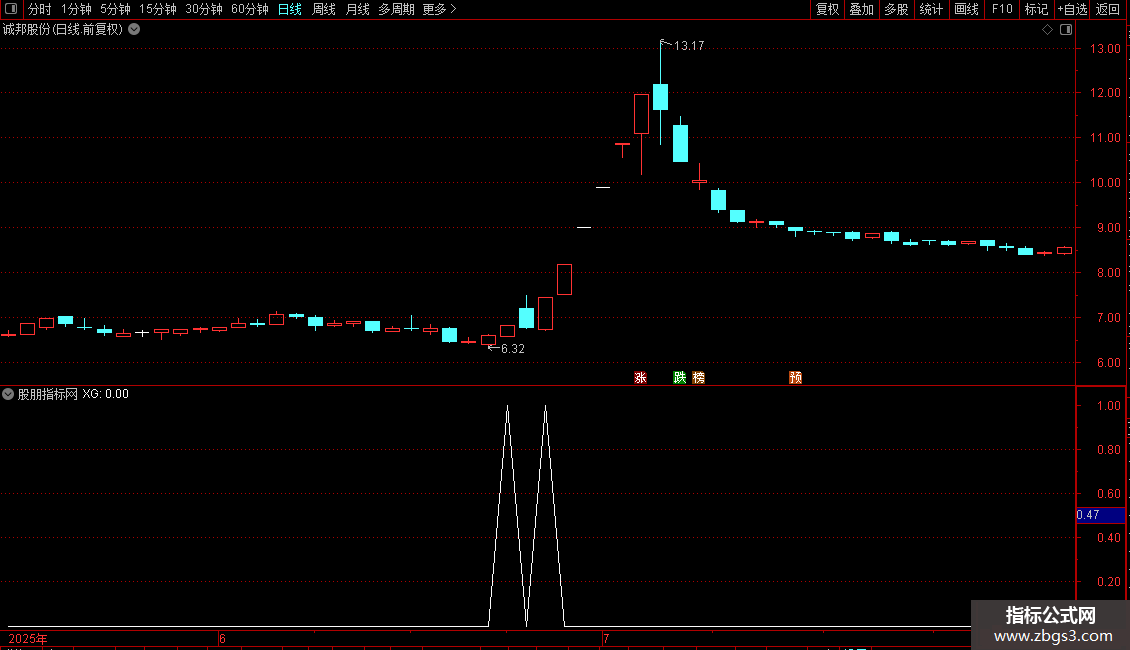Click month 6 marker on the time axis

[x=222, y=639]
